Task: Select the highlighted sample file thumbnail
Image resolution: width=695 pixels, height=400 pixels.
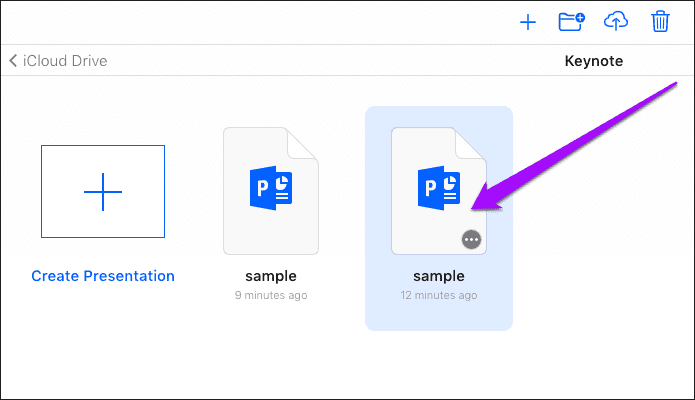Action: tap(439, 191)
